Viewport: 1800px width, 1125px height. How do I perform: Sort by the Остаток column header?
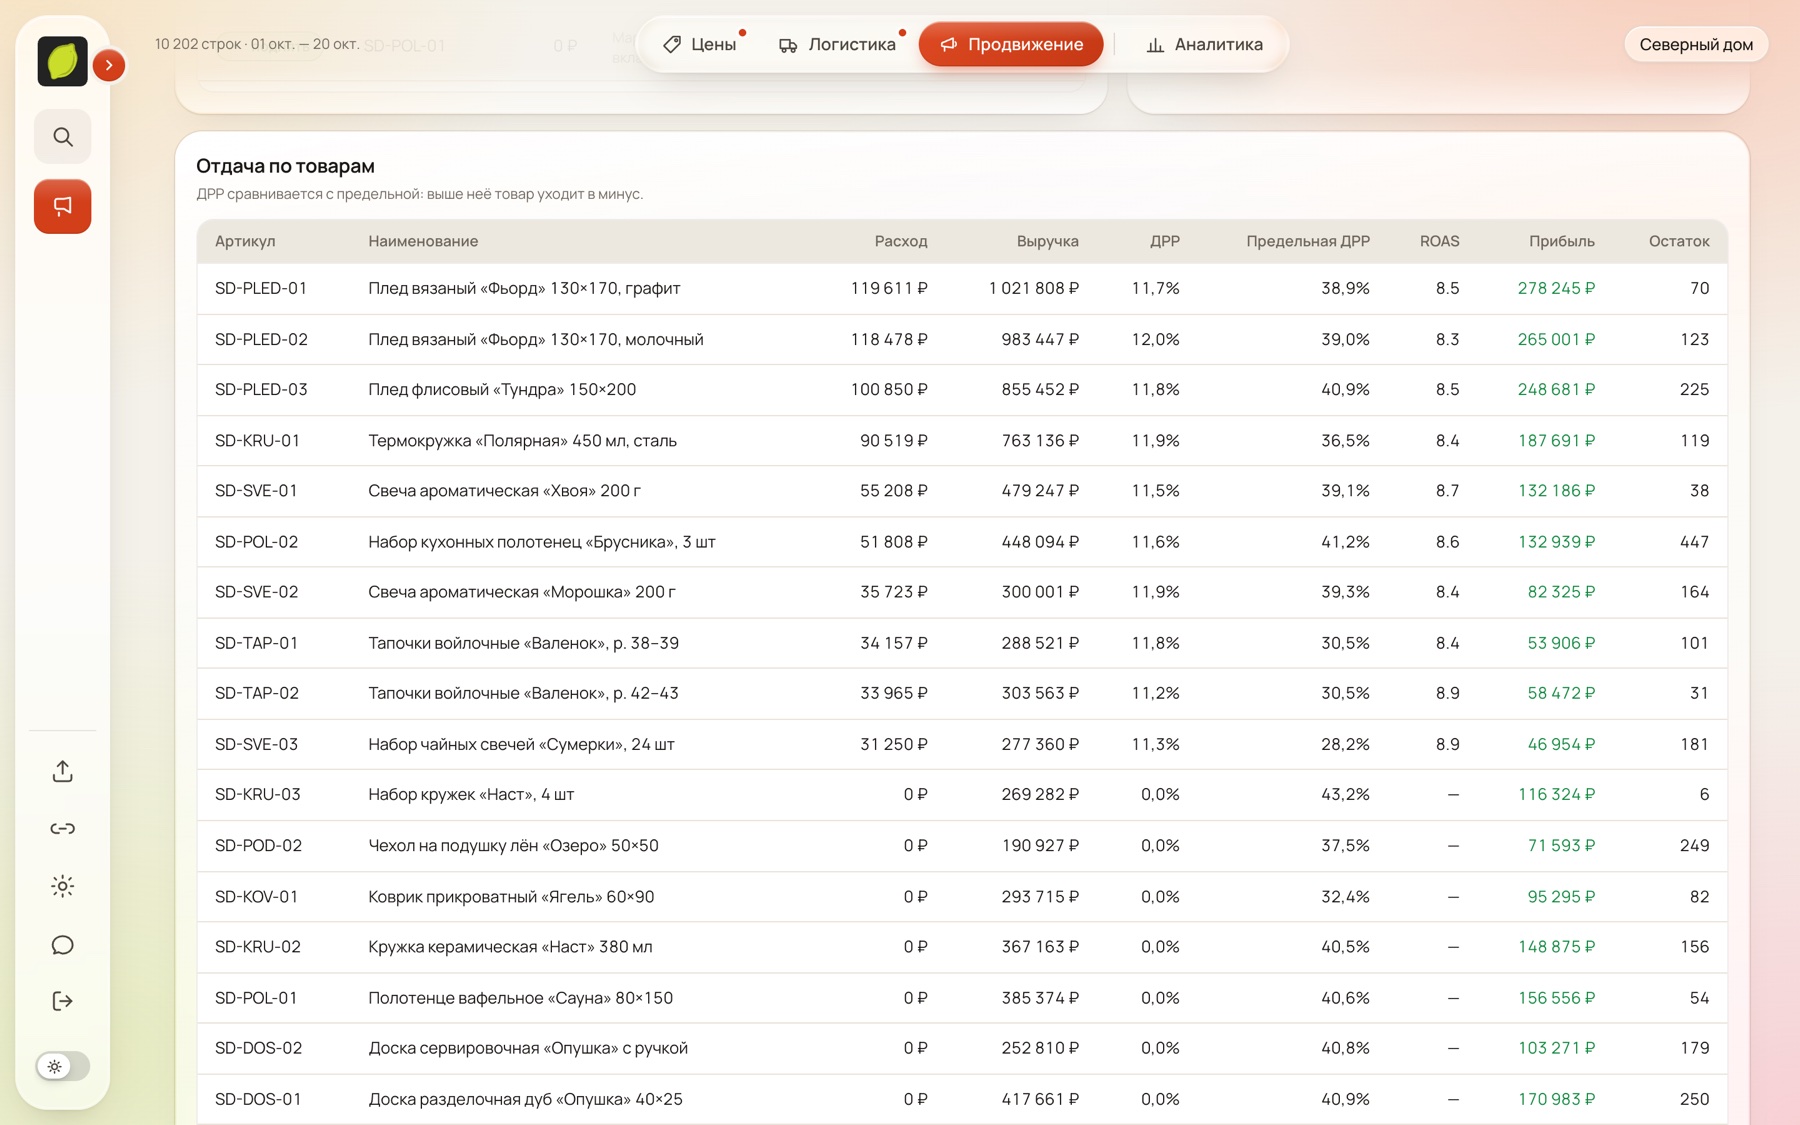[1679, 241]
